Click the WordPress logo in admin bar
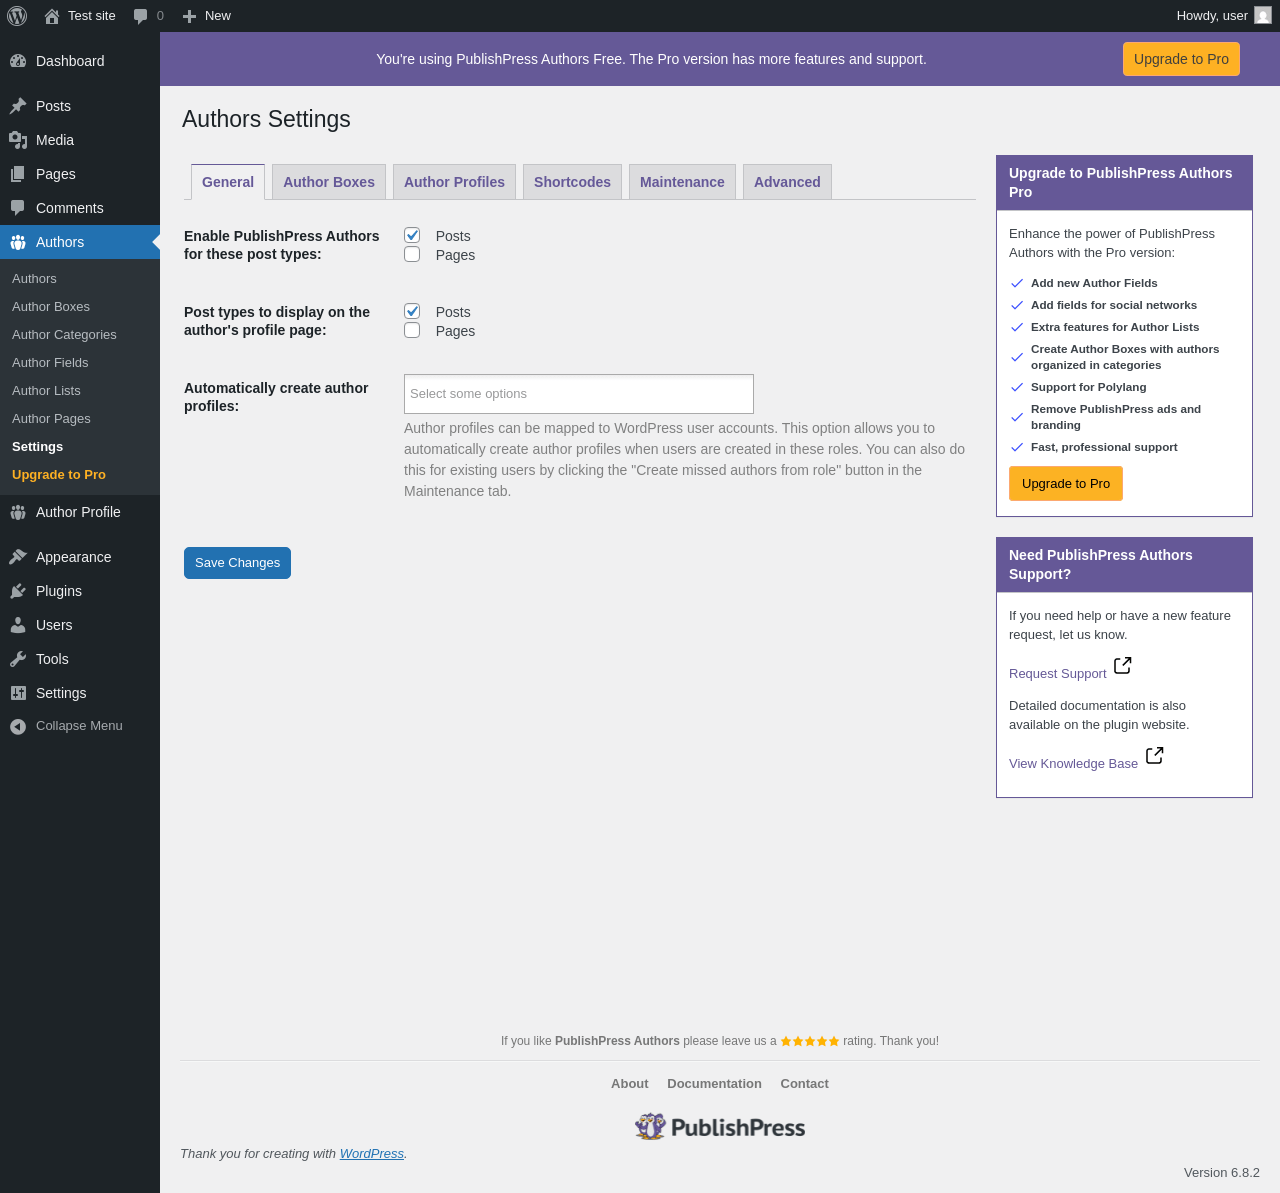 tap(17, 16)
